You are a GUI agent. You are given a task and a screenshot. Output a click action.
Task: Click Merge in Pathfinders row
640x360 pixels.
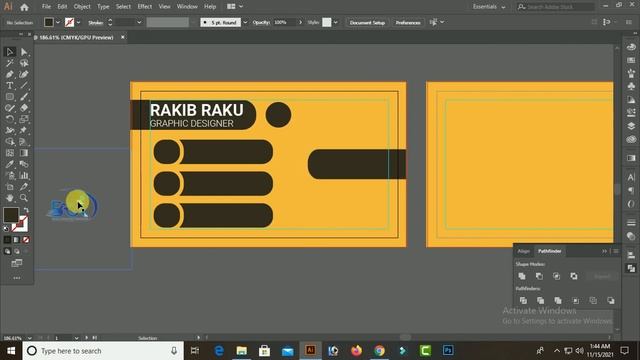(x=558, y=301)
